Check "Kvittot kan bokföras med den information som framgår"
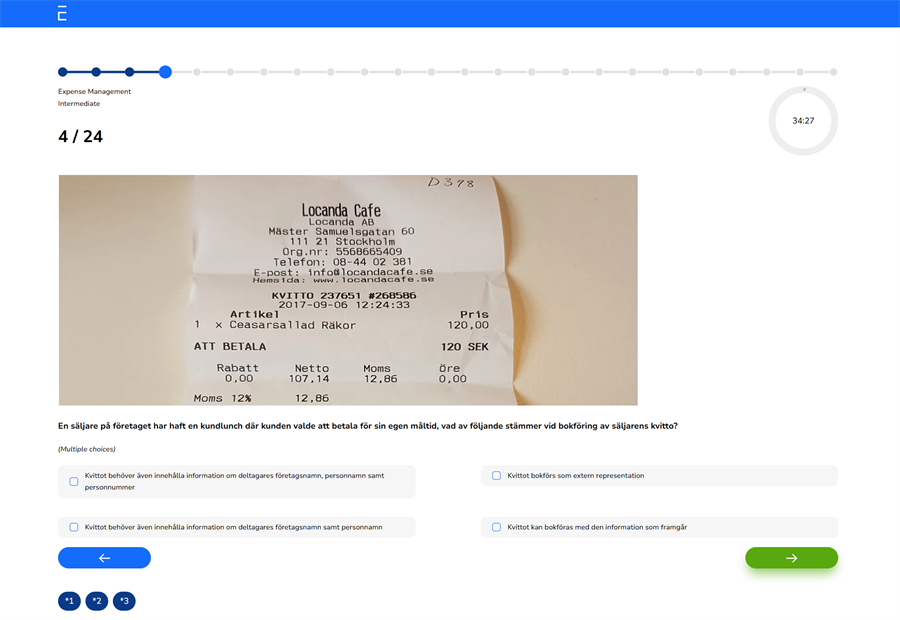The width and height of the screenshot is (900, 620). click(x=495, y=526)
